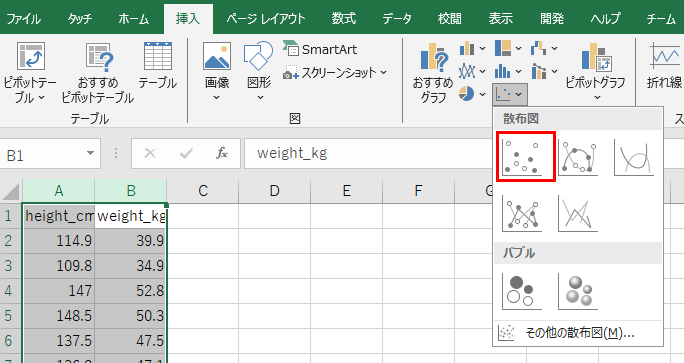Select scatter with straight lines only
Image resolution: width=684 pixels, height=363 pixels.
578,213
